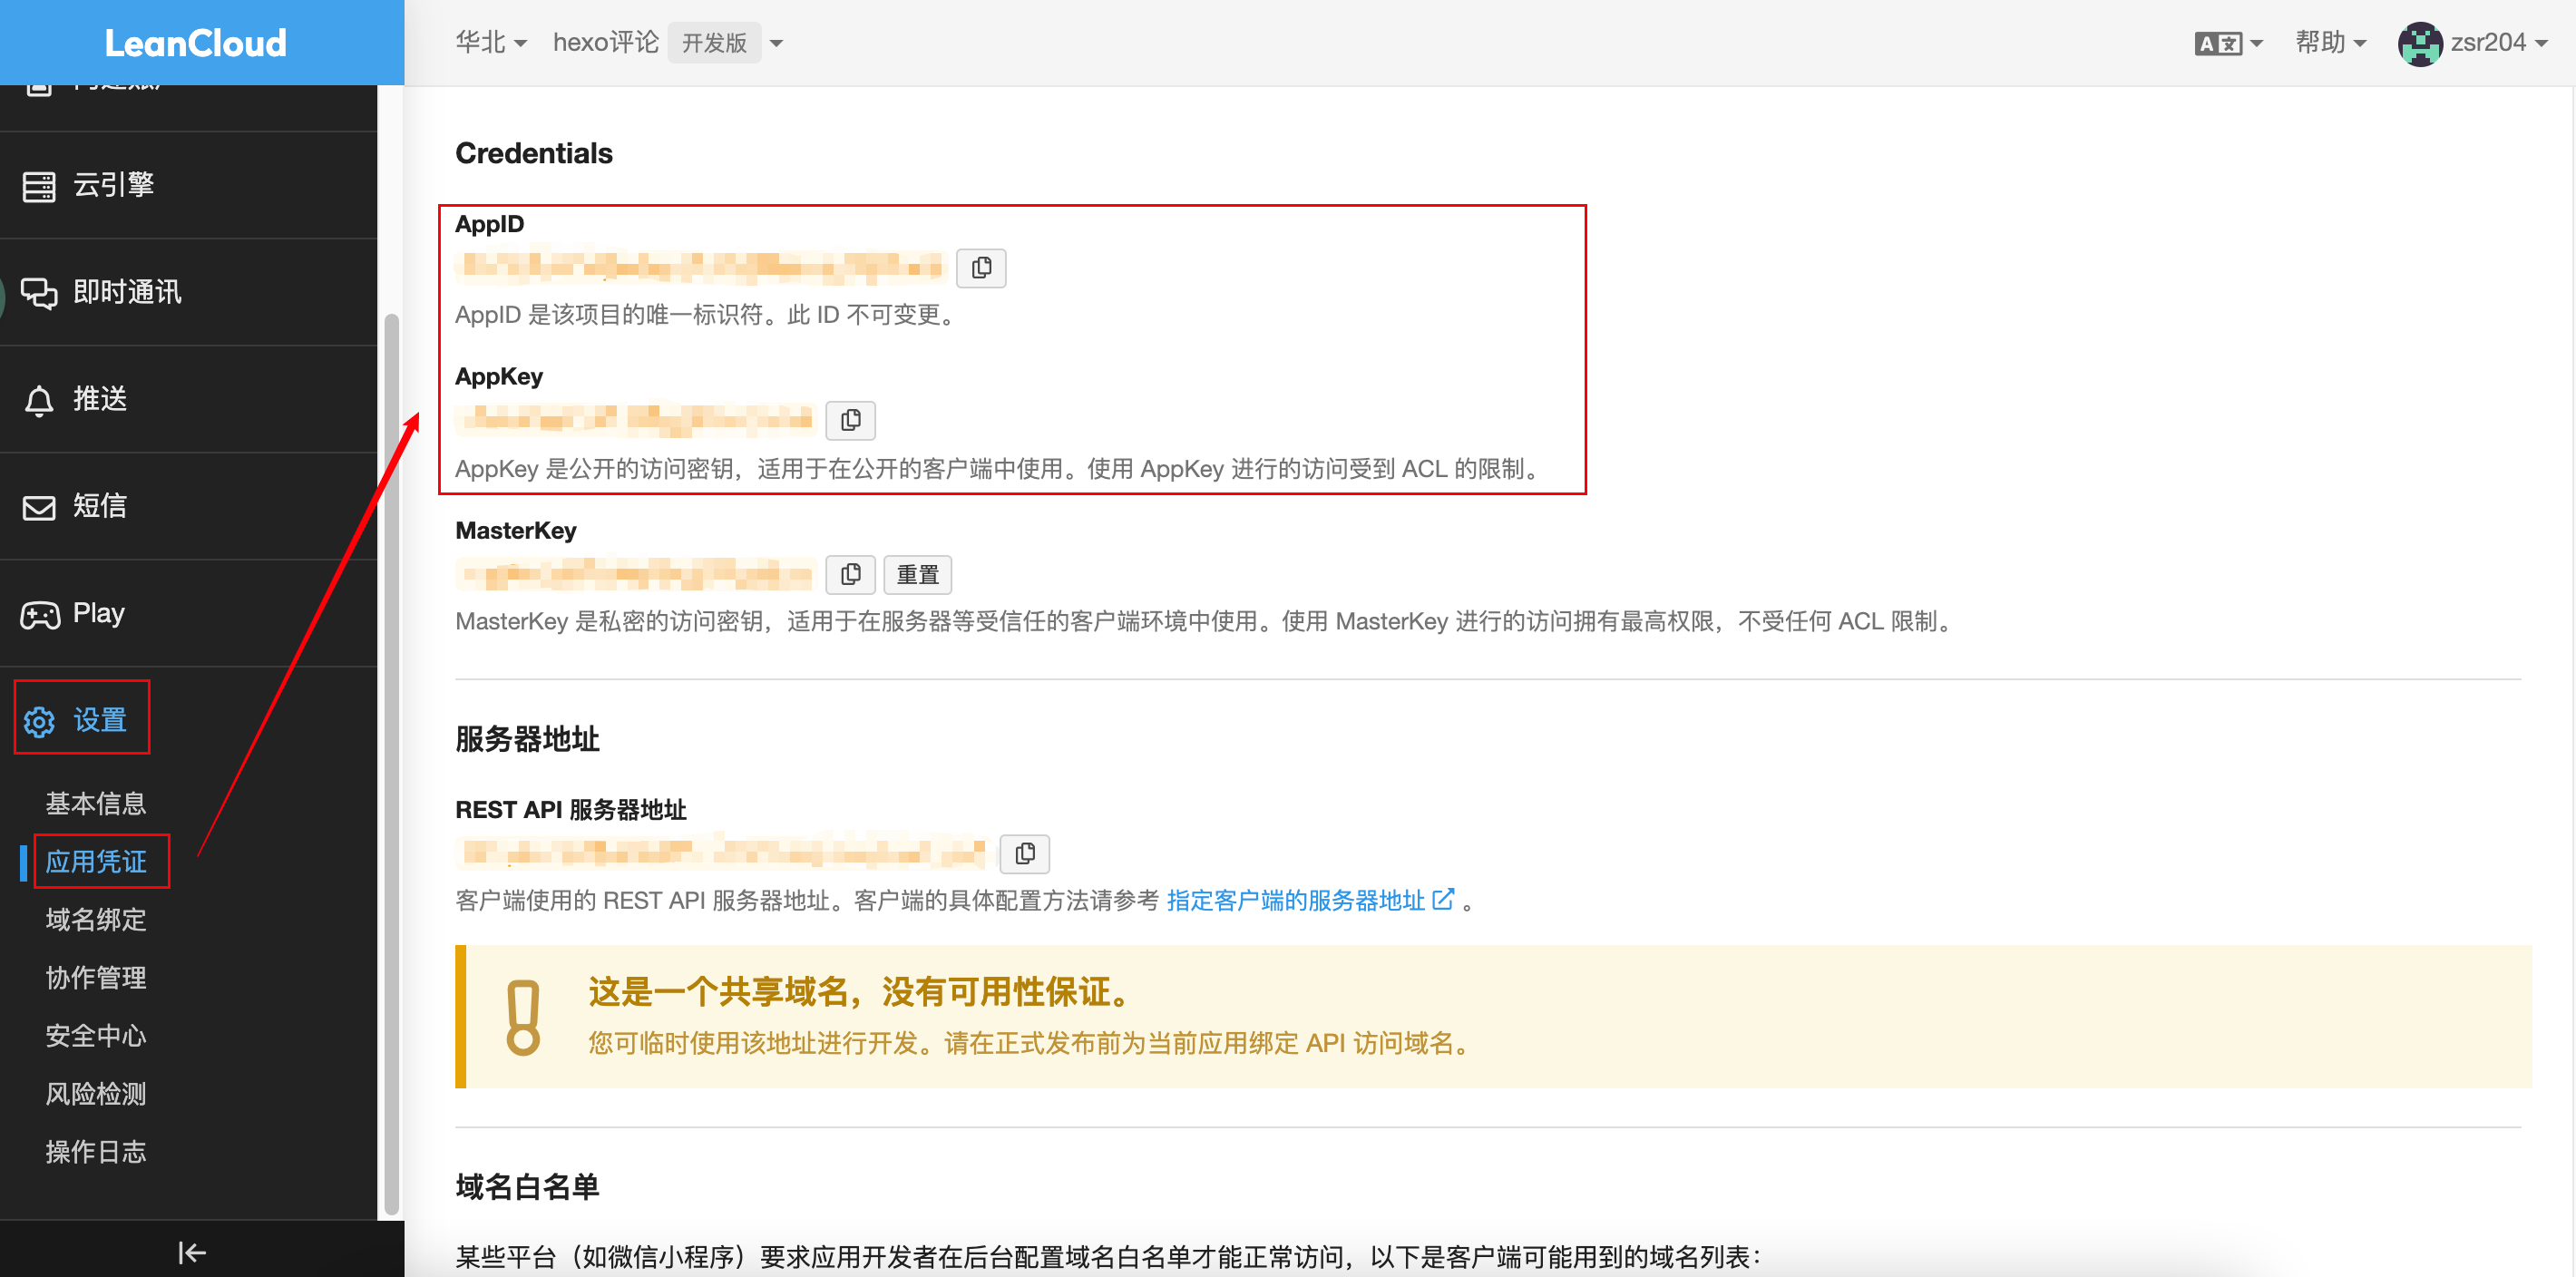Viewport: 2576px width, 1277px height.
Task: Collapse the sidebar with the bottom arrow icon
Action: (190, 1252)
